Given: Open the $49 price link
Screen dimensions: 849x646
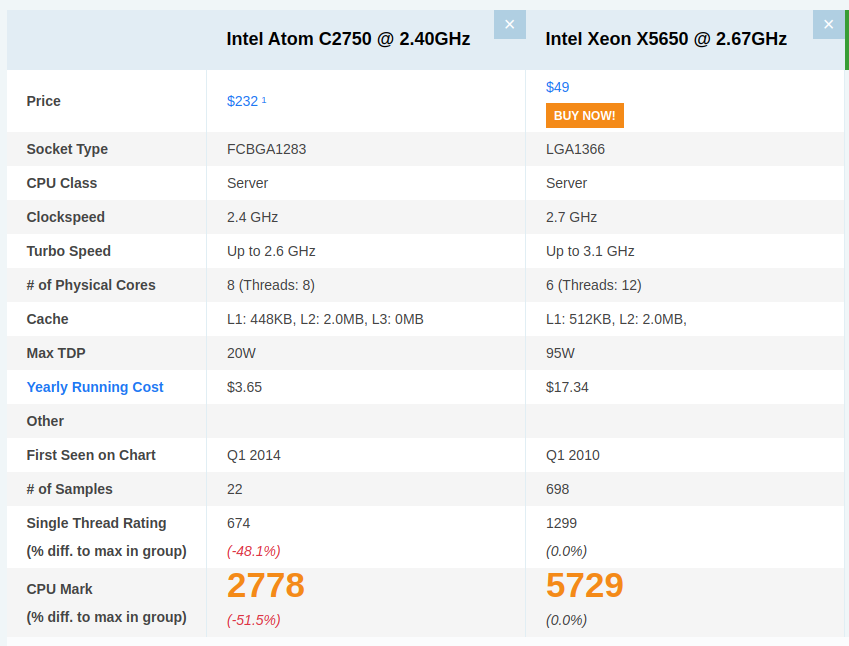Looking at the screenshot, I should pyautogui.click(x=557, y=87).
